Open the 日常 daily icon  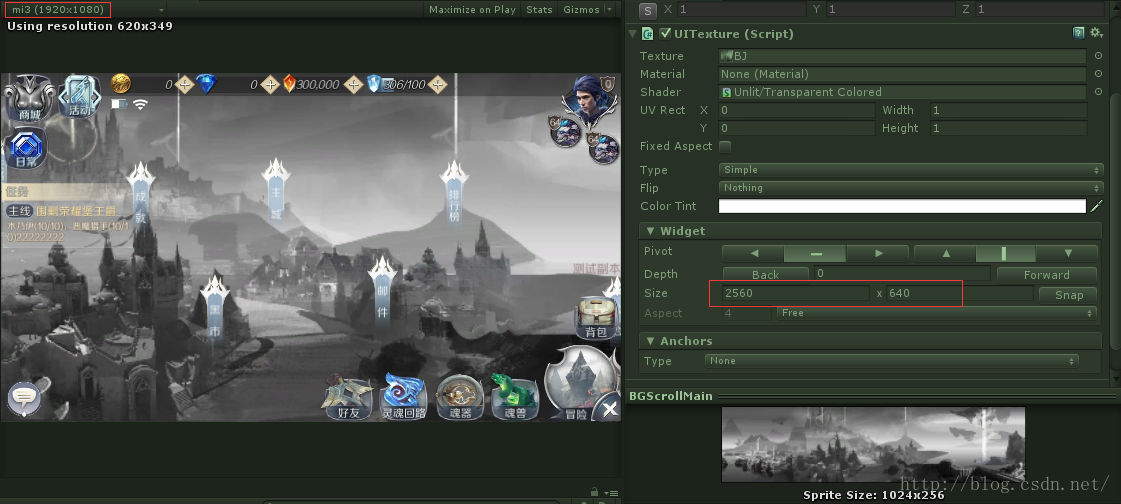coord(26,149)
